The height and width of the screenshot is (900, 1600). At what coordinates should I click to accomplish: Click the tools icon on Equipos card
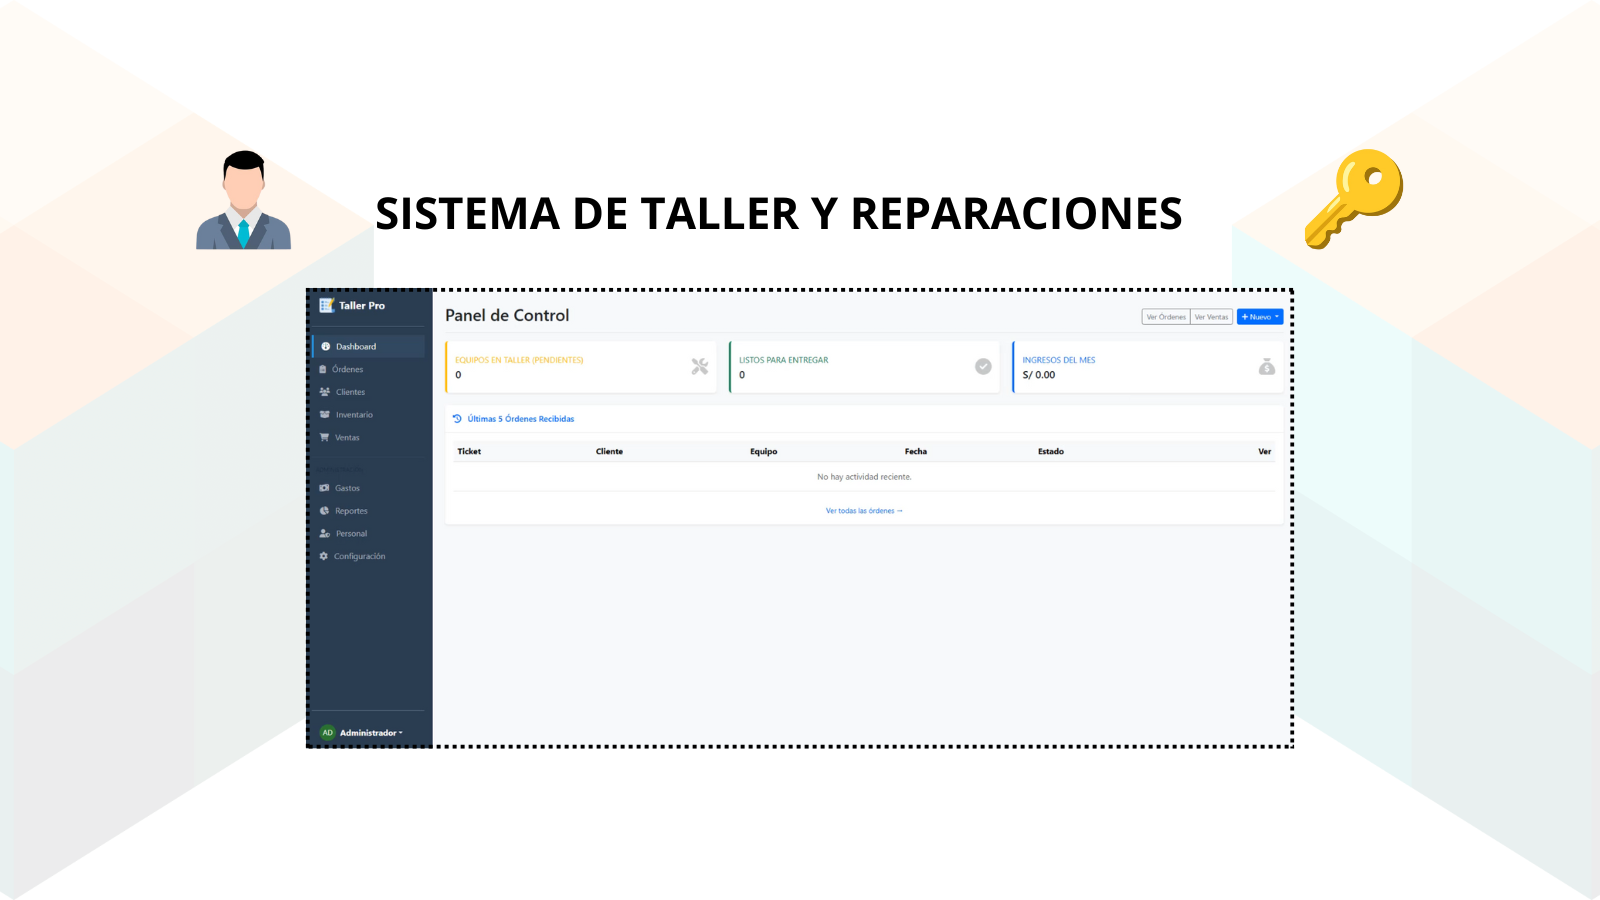[700, 367]
